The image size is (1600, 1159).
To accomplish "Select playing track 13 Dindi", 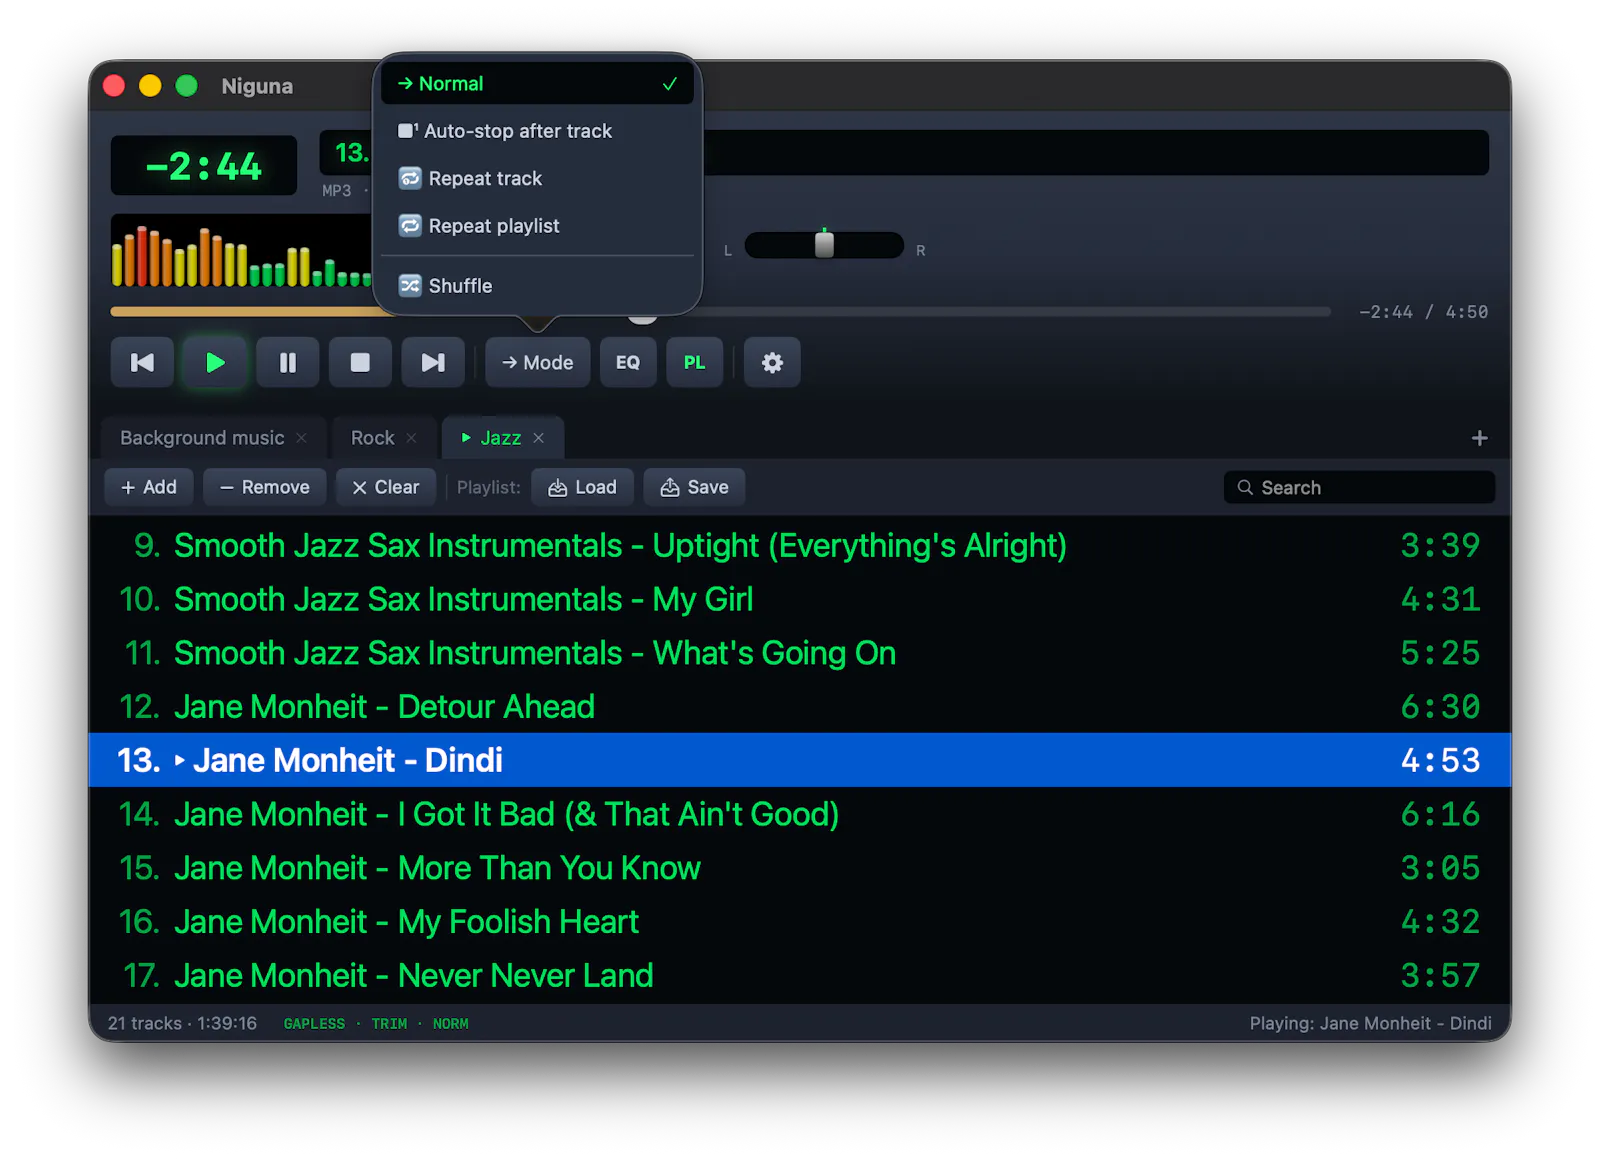I will (x=800, y=760).
